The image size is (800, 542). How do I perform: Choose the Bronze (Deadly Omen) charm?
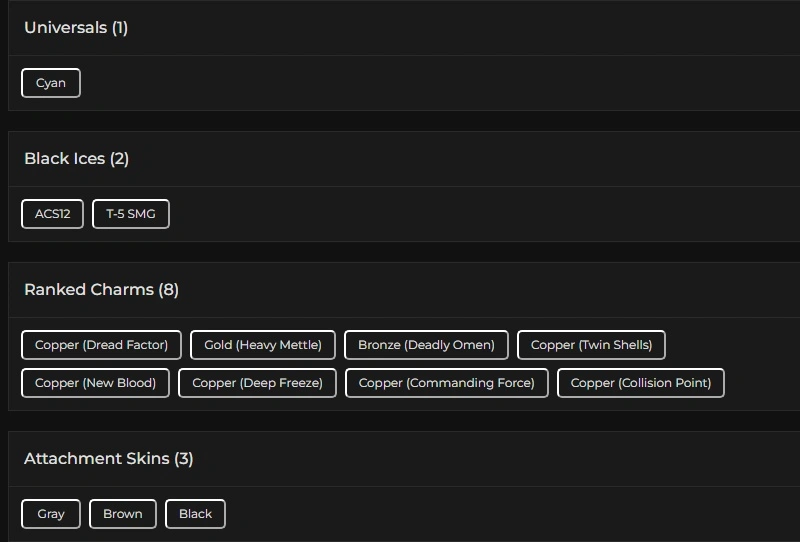click(x=426, y=345)
